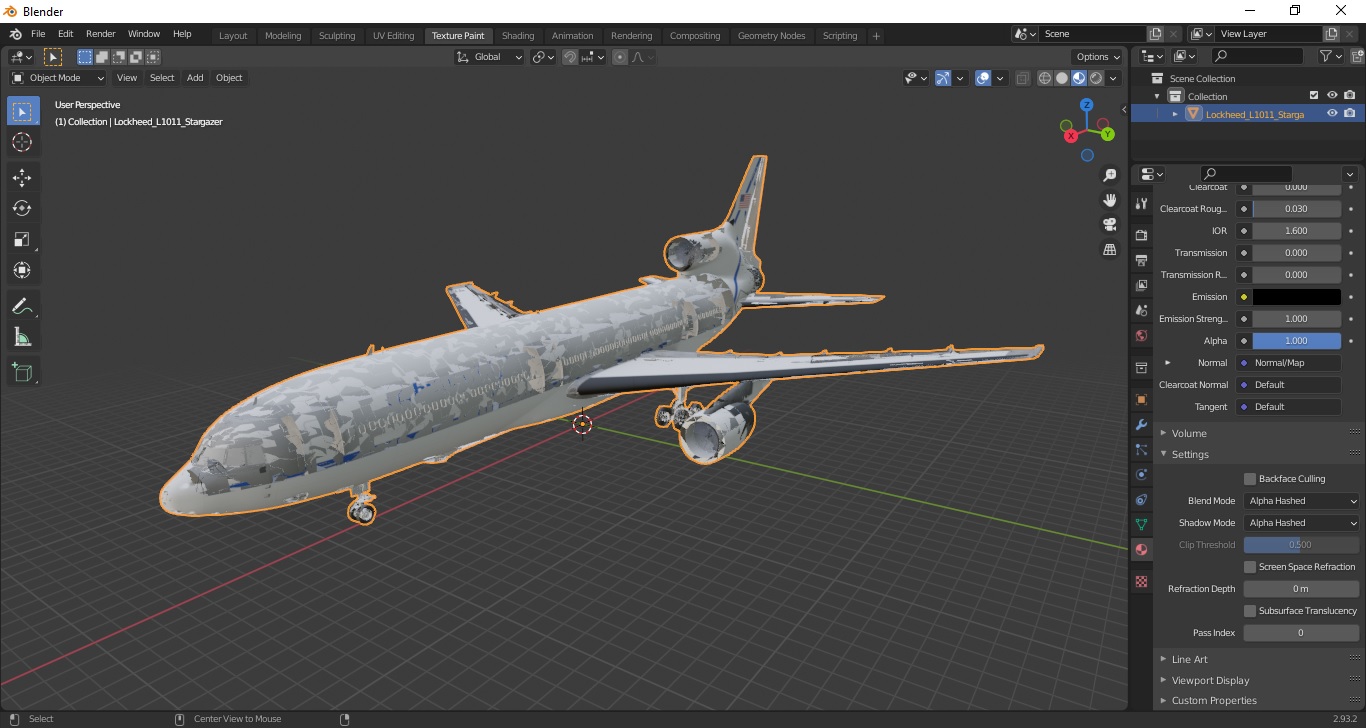The height and width of the screenshot is (728, 1366).
Task: Switch to rendered viewport shading
Action: (1096, 78)
